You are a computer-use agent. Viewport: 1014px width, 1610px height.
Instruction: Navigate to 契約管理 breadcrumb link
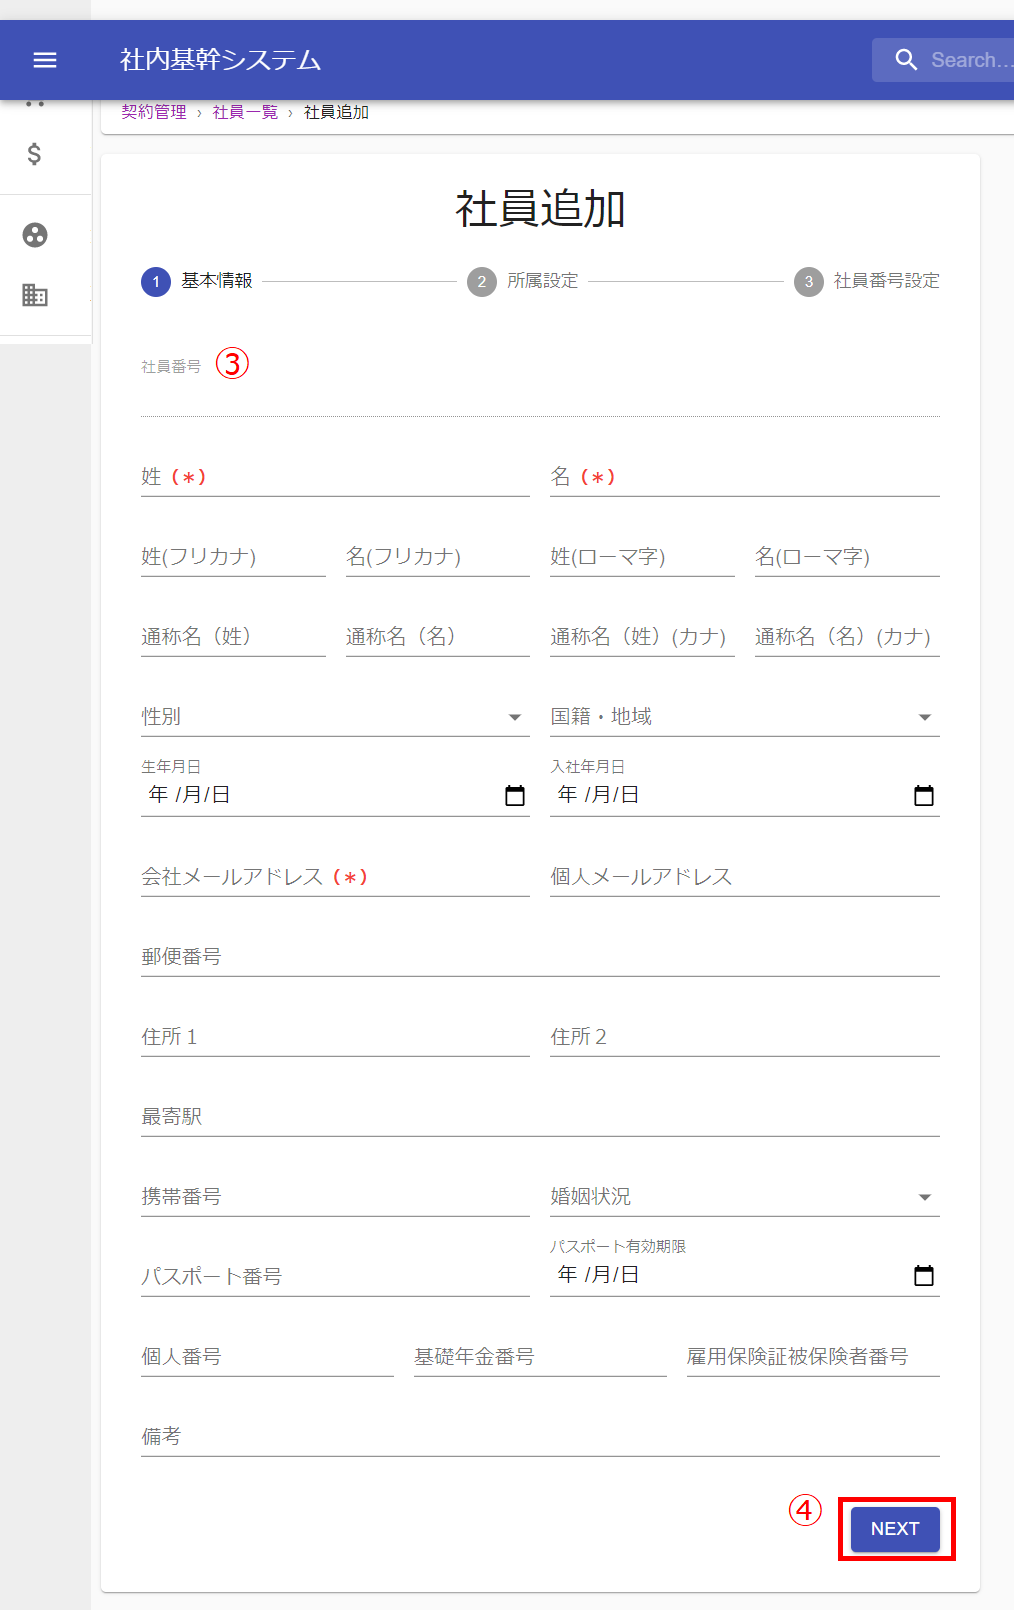coord(154,112)
